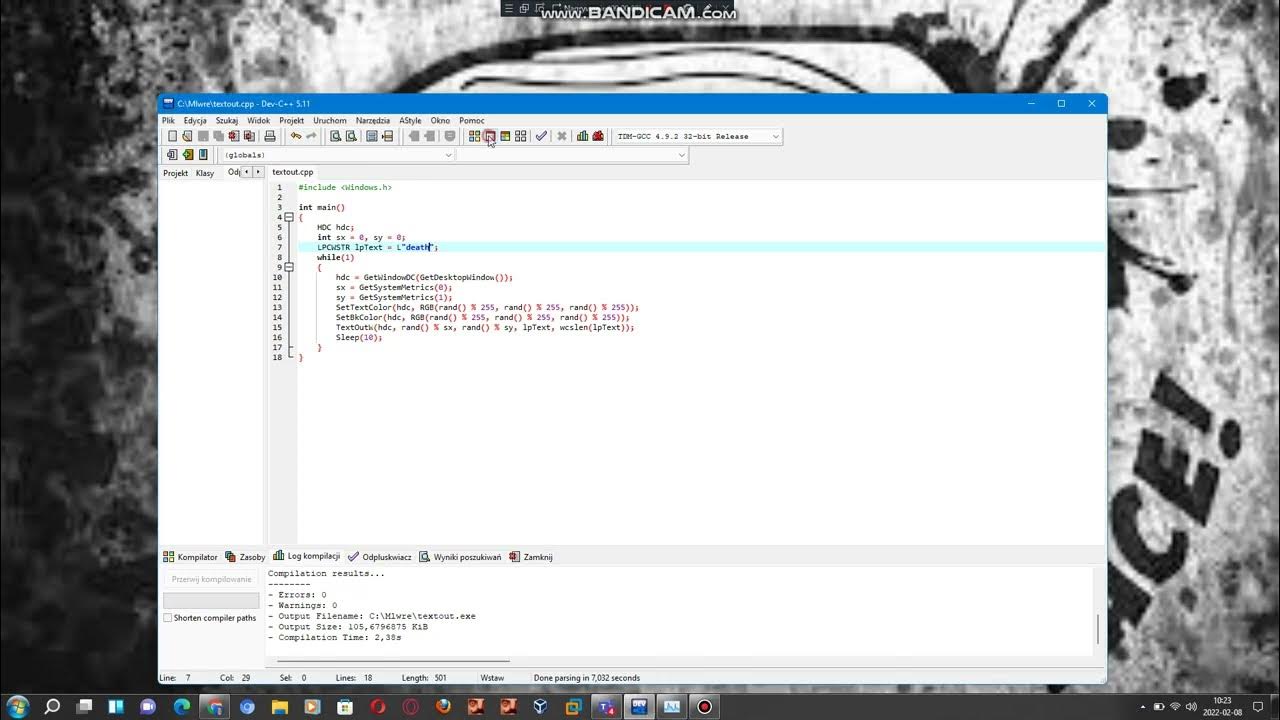Open the Plik menu
The height and width of the screenshot is (720, 1280).
point(168,120)
